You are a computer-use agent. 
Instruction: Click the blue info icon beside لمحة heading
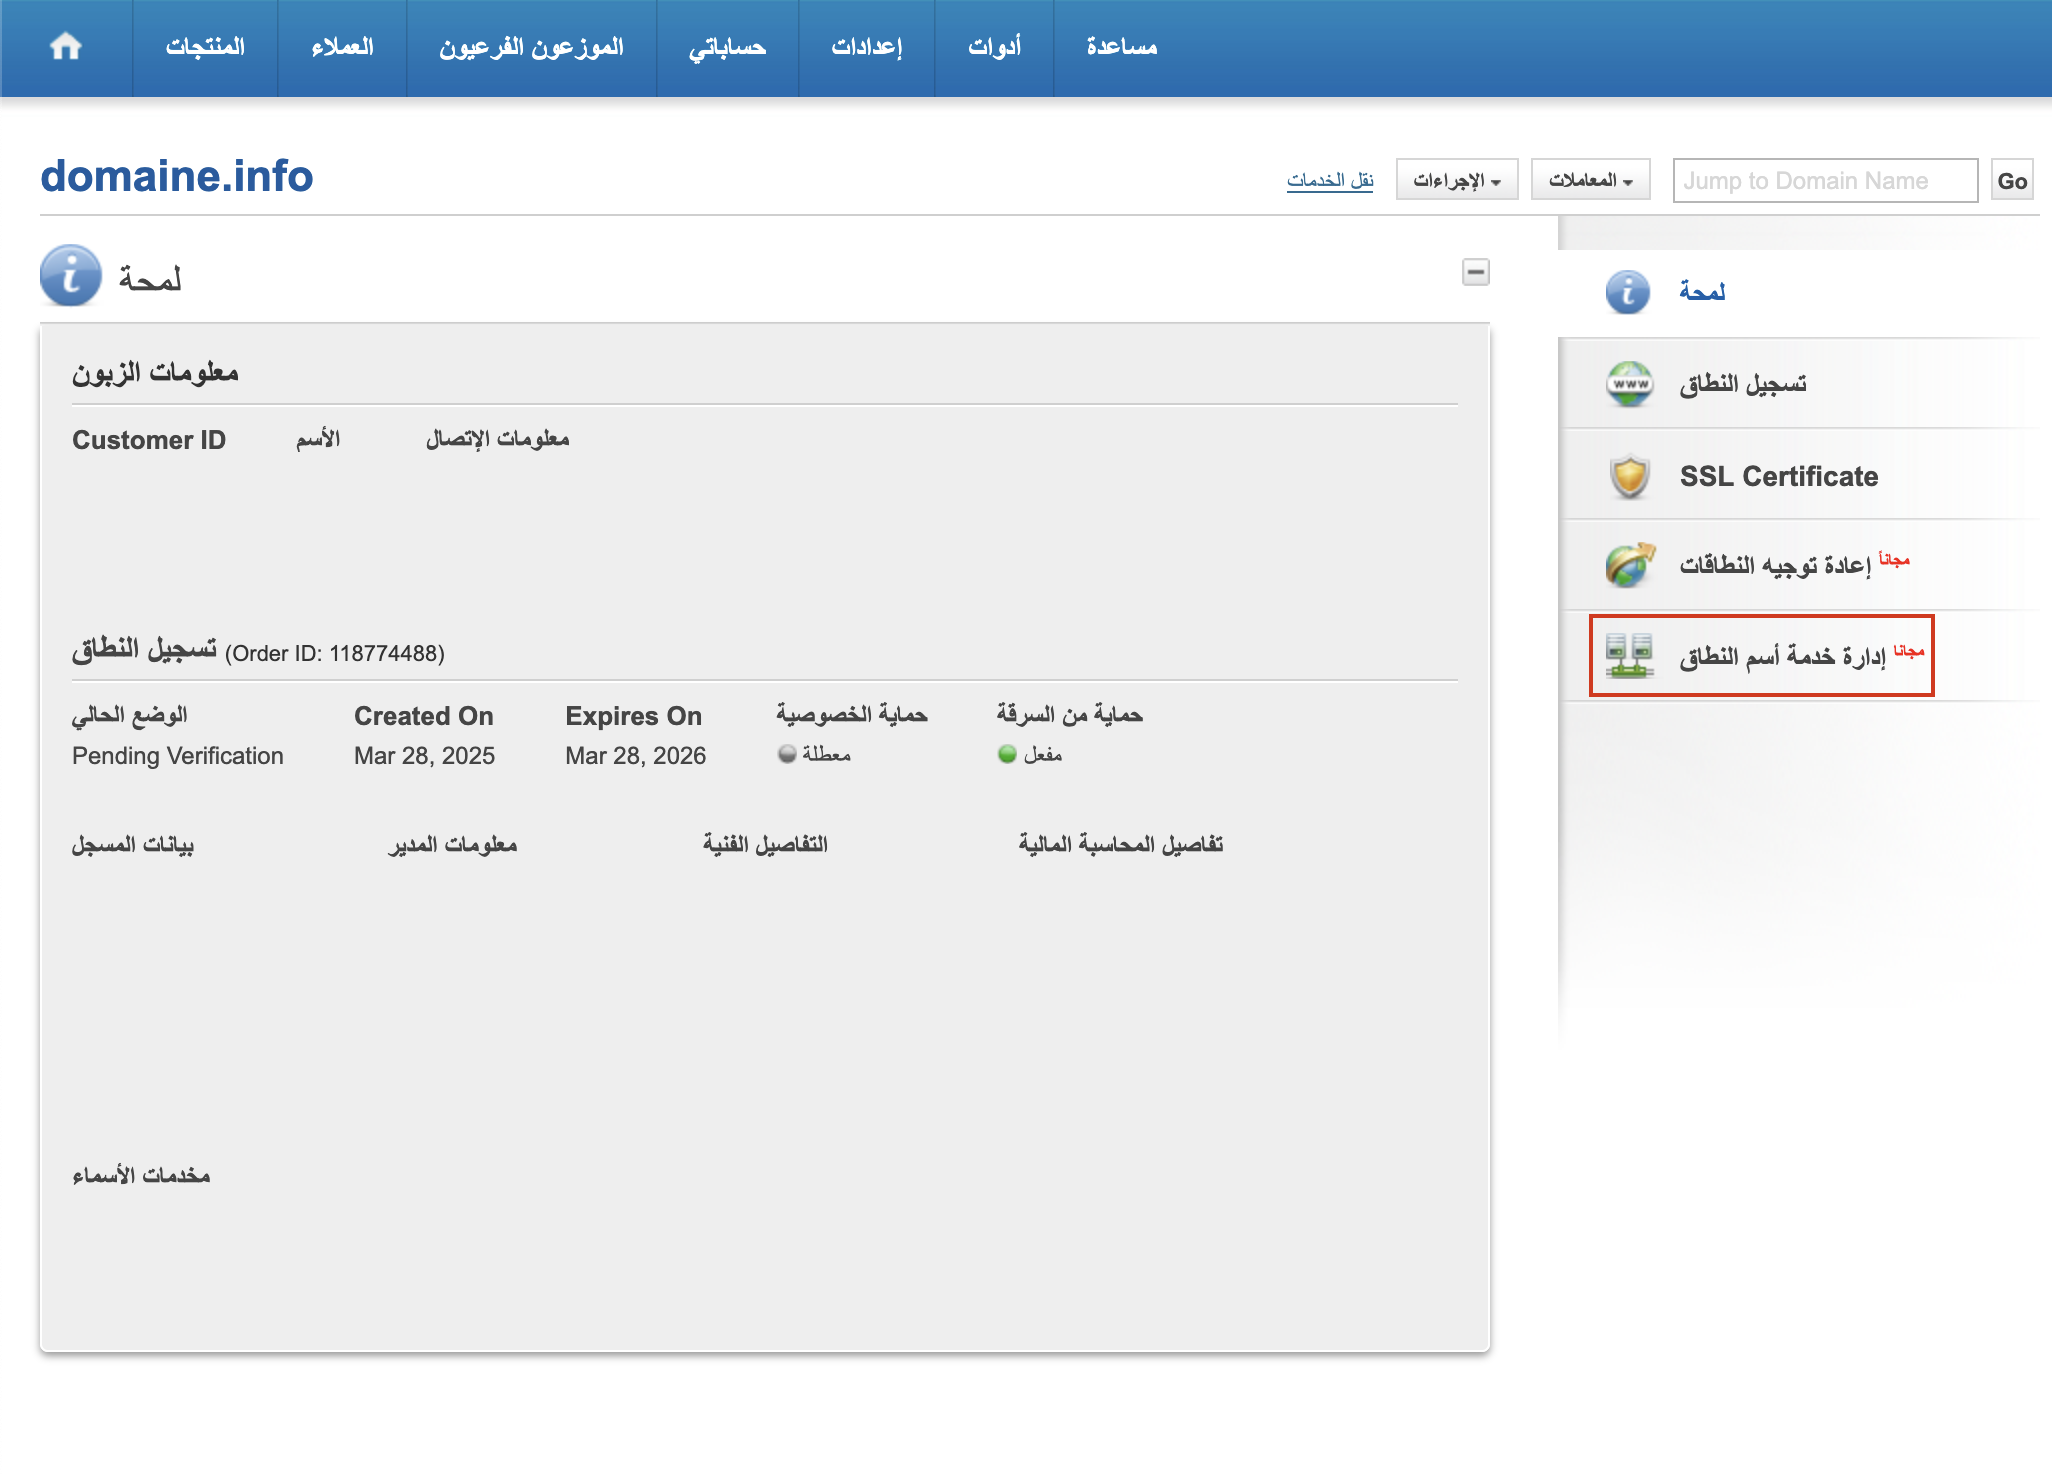(x=71, y=275)
